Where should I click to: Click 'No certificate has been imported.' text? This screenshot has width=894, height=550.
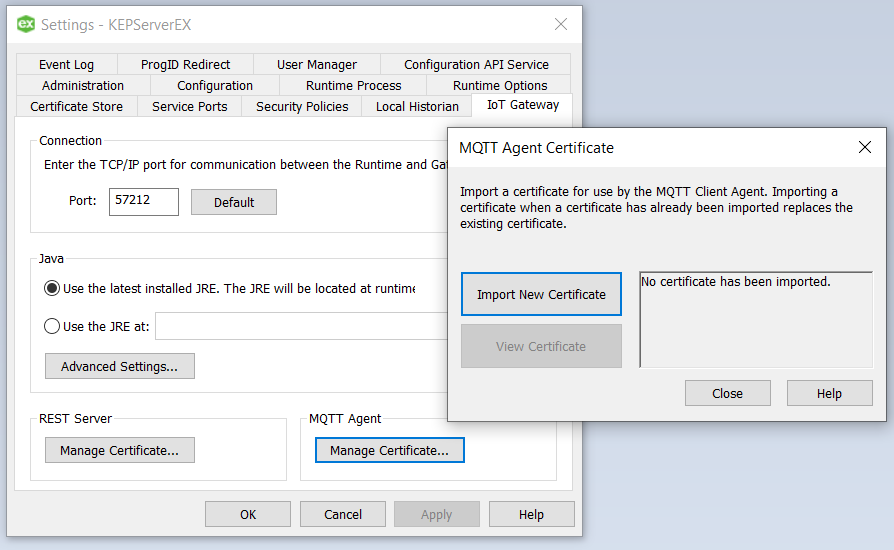click(x=736, y=282)
